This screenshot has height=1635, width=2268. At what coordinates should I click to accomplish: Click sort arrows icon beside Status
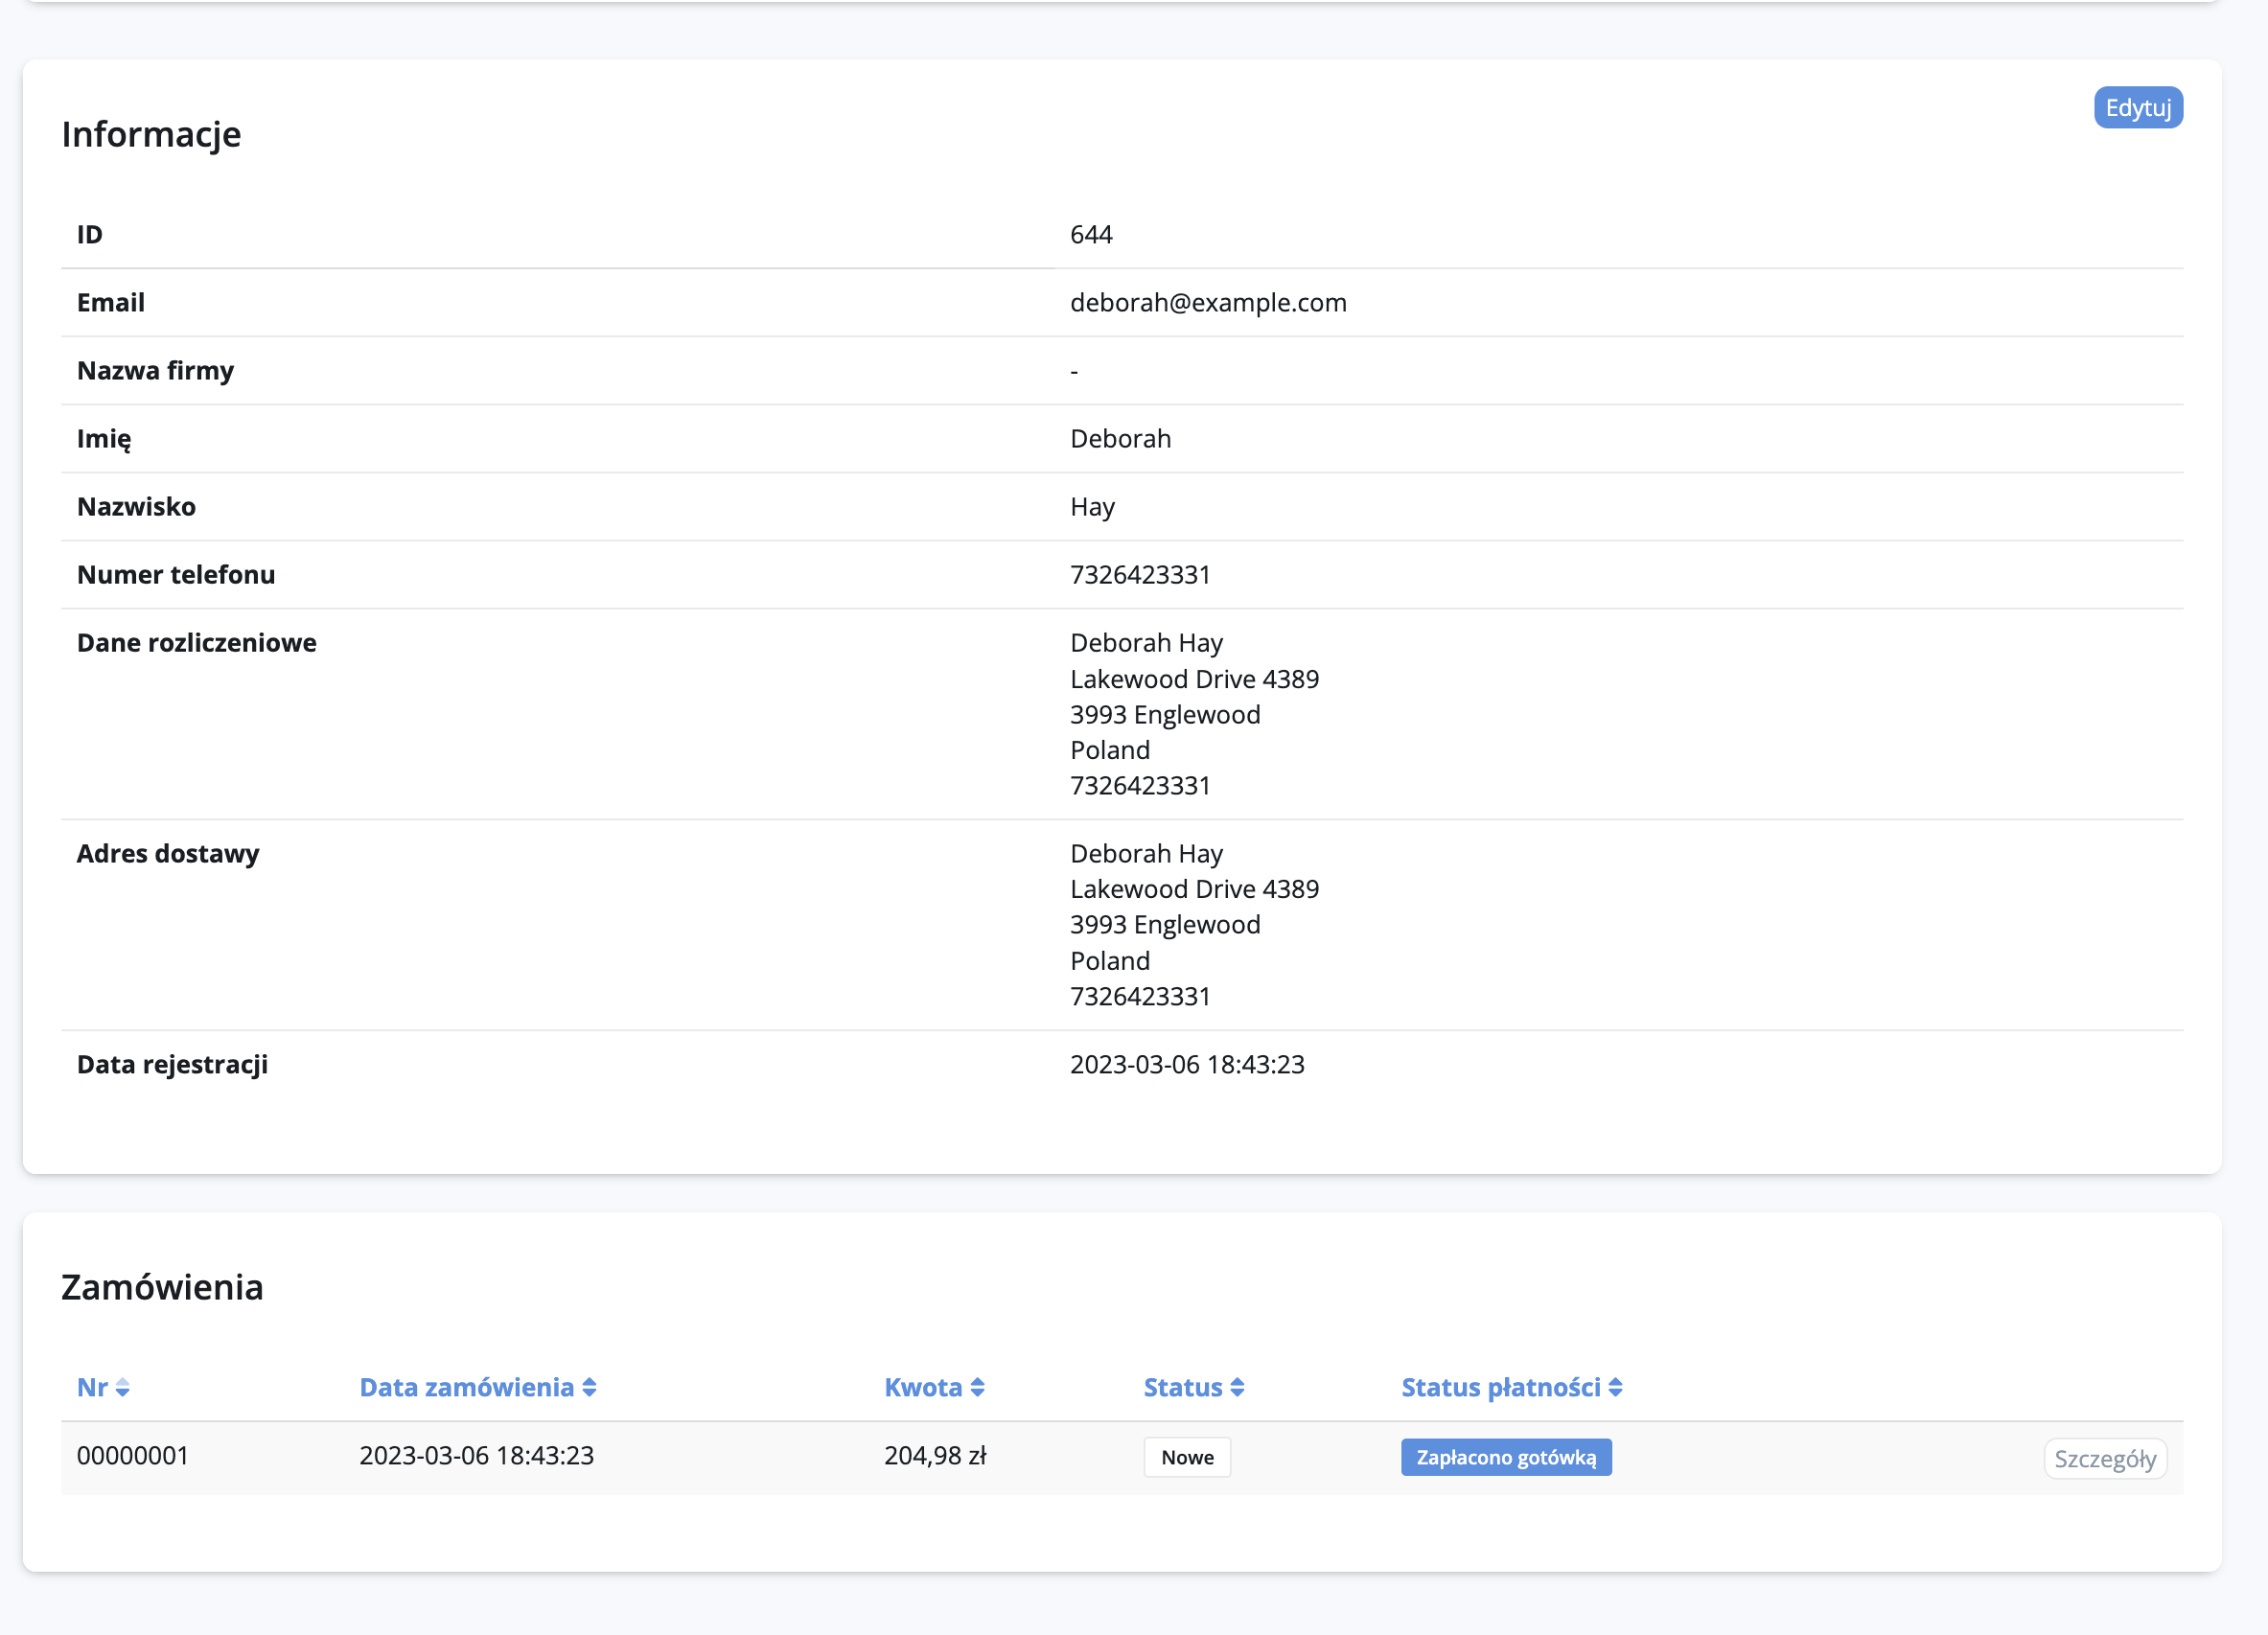(1237, 1388)
